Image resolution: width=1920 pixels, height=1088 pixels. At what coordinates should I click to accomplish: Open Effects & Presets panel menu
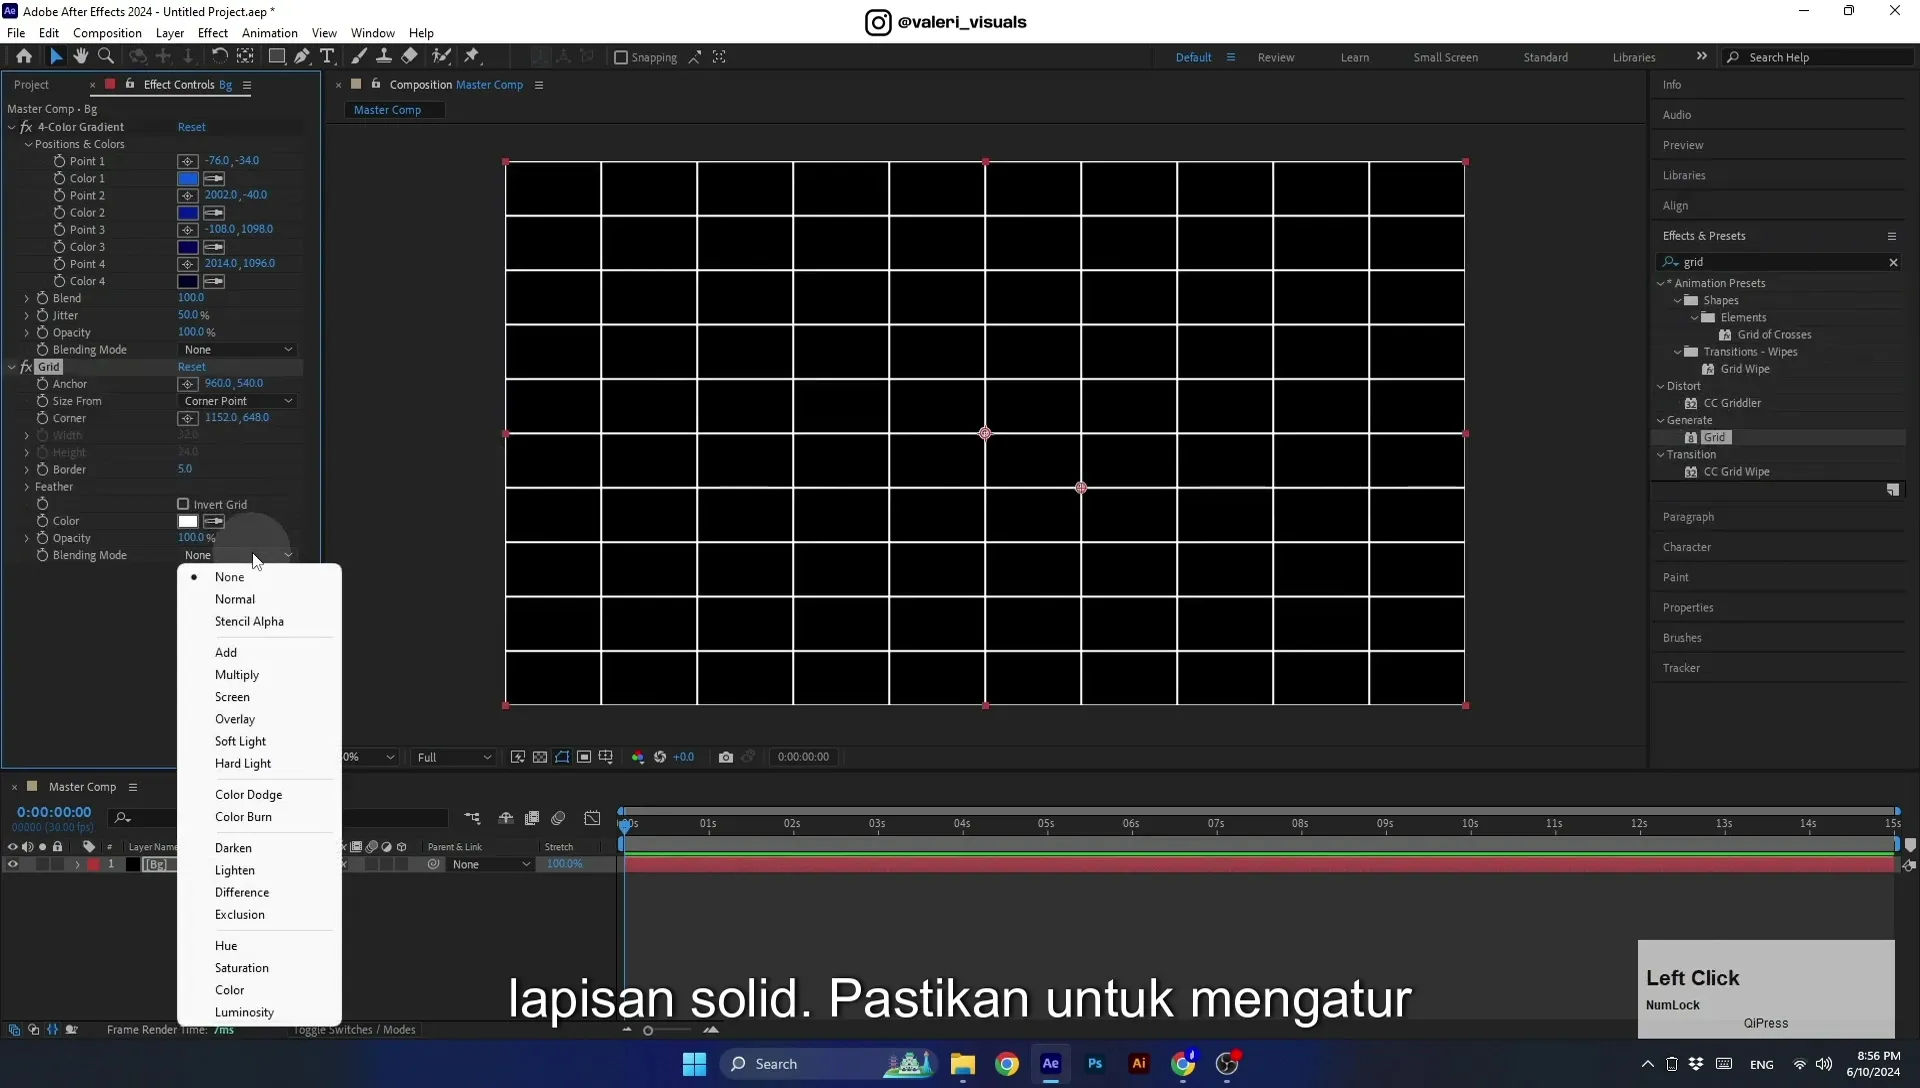click(1892, 236)
